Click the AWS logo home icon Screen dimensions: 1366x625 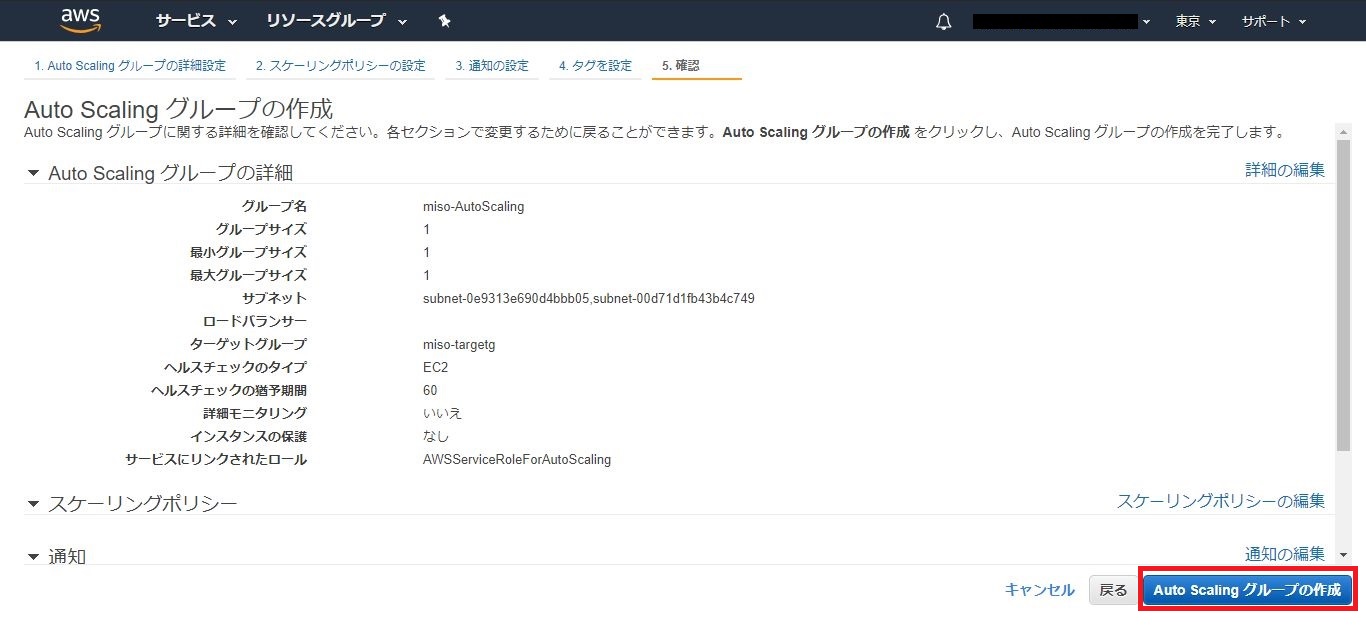click(80, 20)
